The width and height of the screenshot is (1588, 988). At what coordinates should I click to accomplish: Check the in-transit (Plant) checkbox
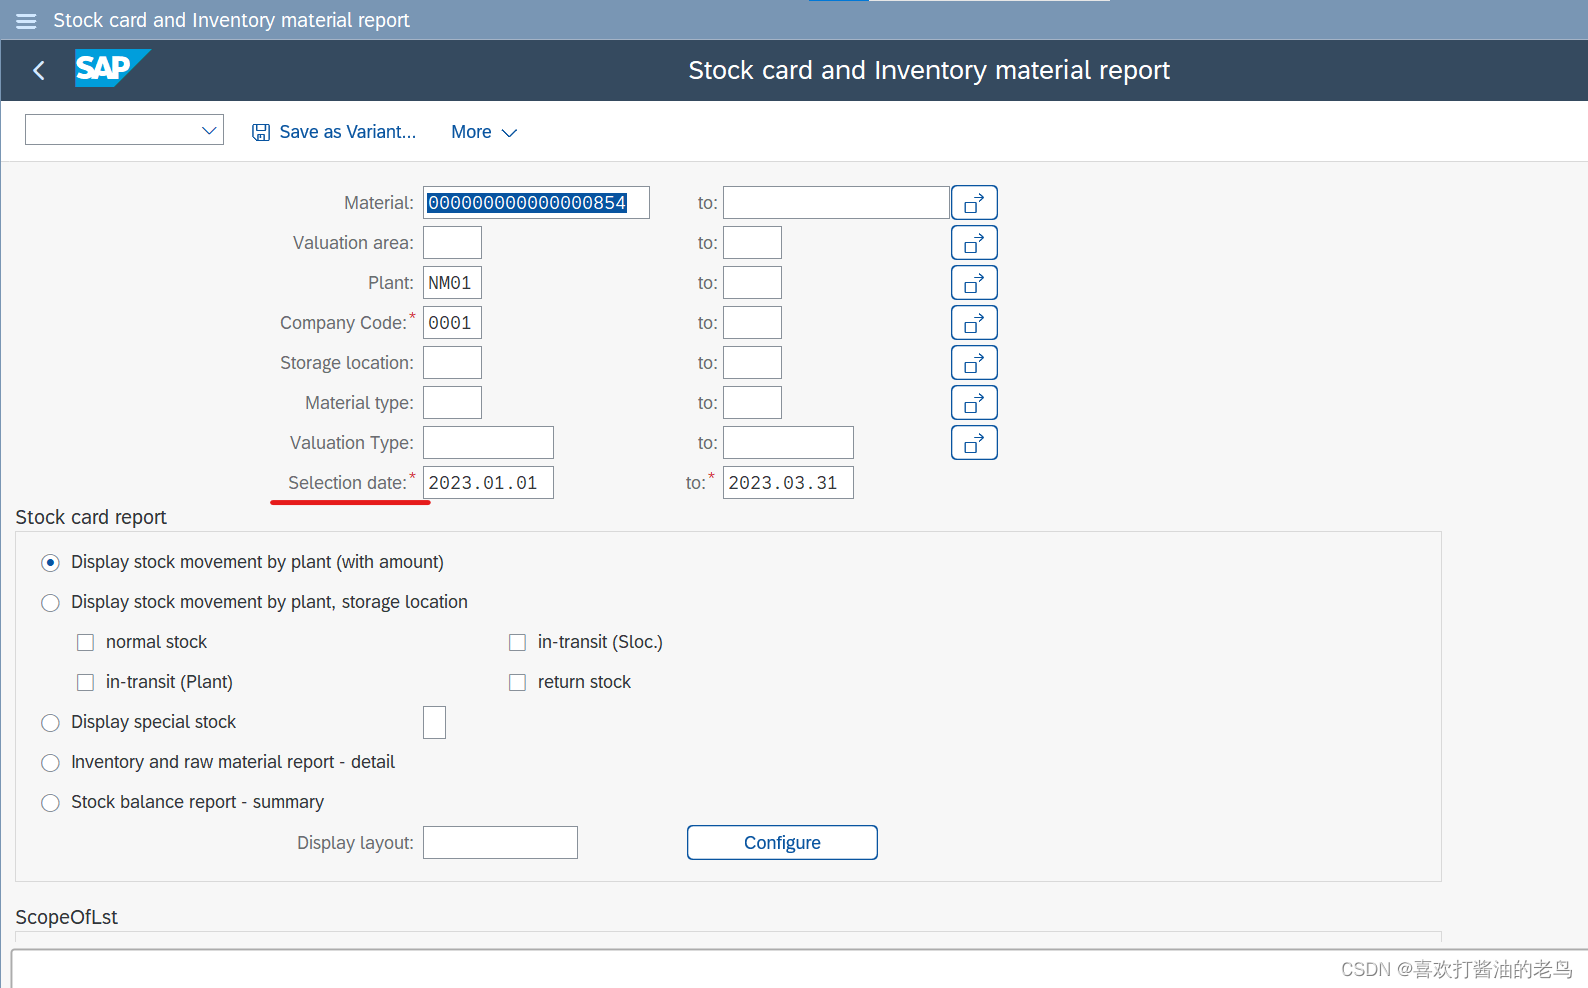pos(86,683)
